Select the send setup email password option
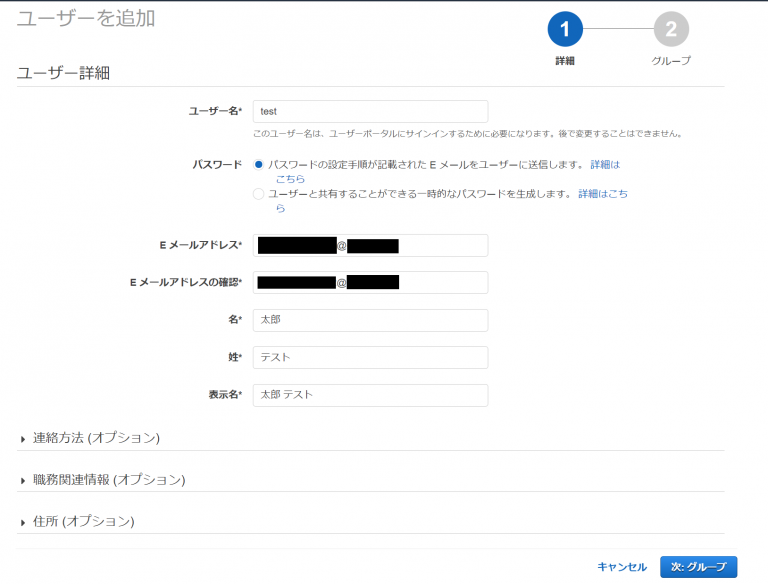This screenshot has height=584, width=768. (x=259, y=164)
